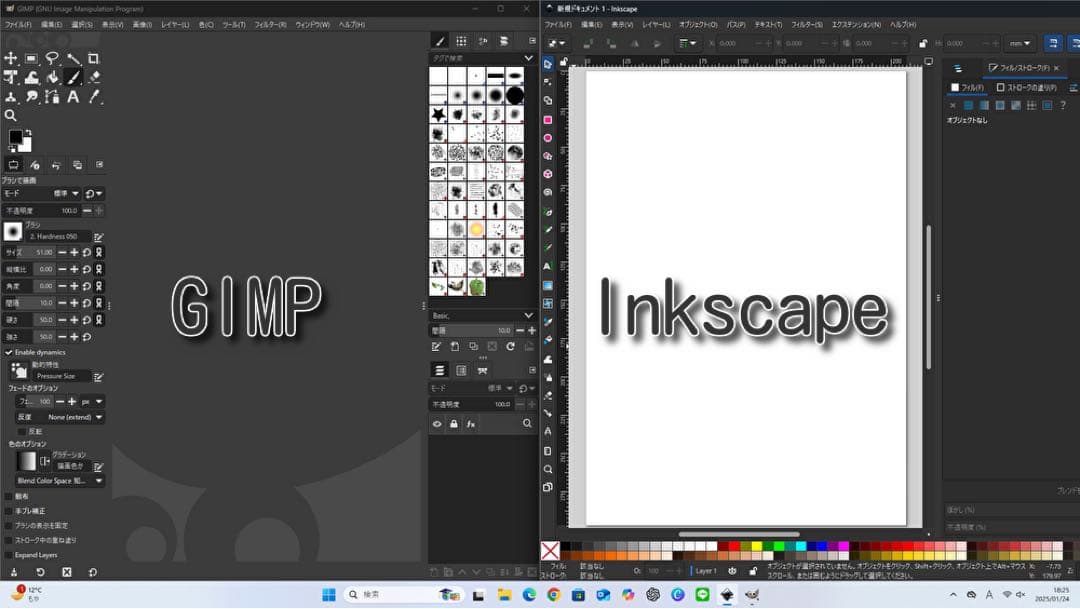
Task: Select the GIMP Text tool
Action: [73, 97]
